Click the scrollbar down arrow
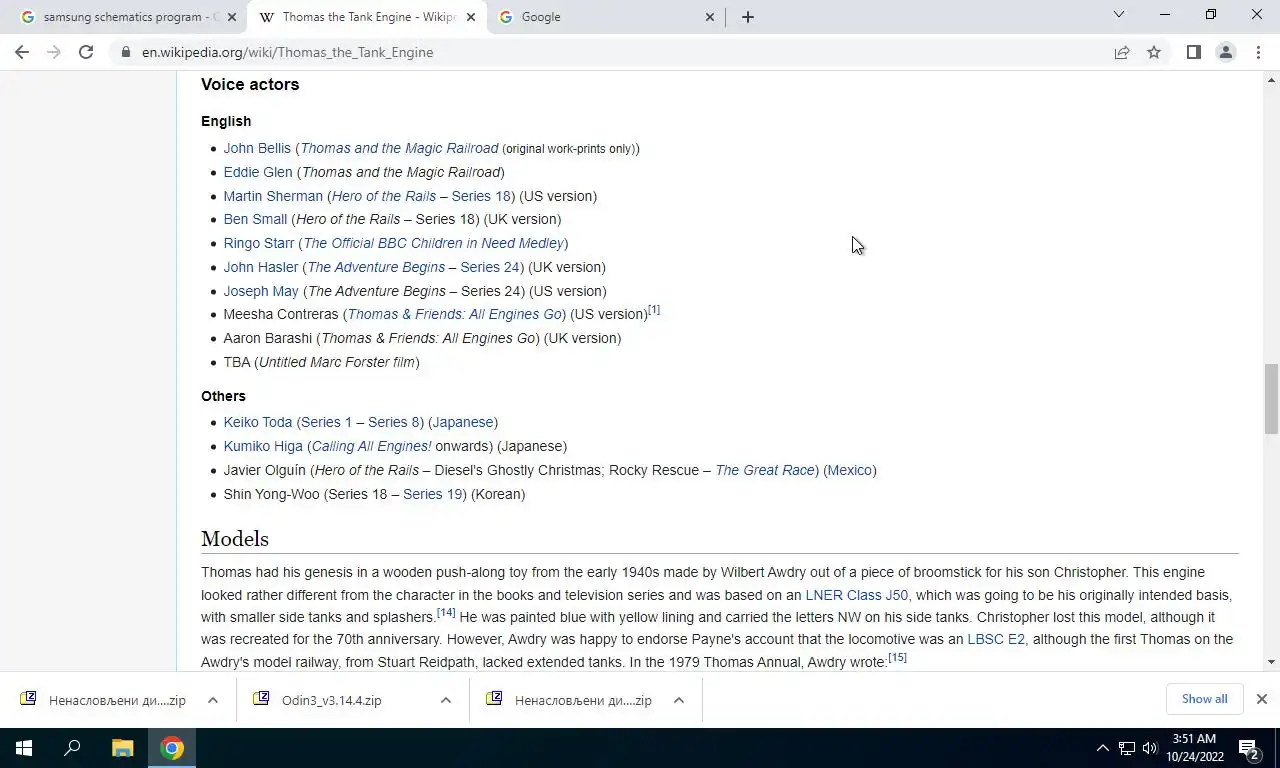 tap(1272, 662)
